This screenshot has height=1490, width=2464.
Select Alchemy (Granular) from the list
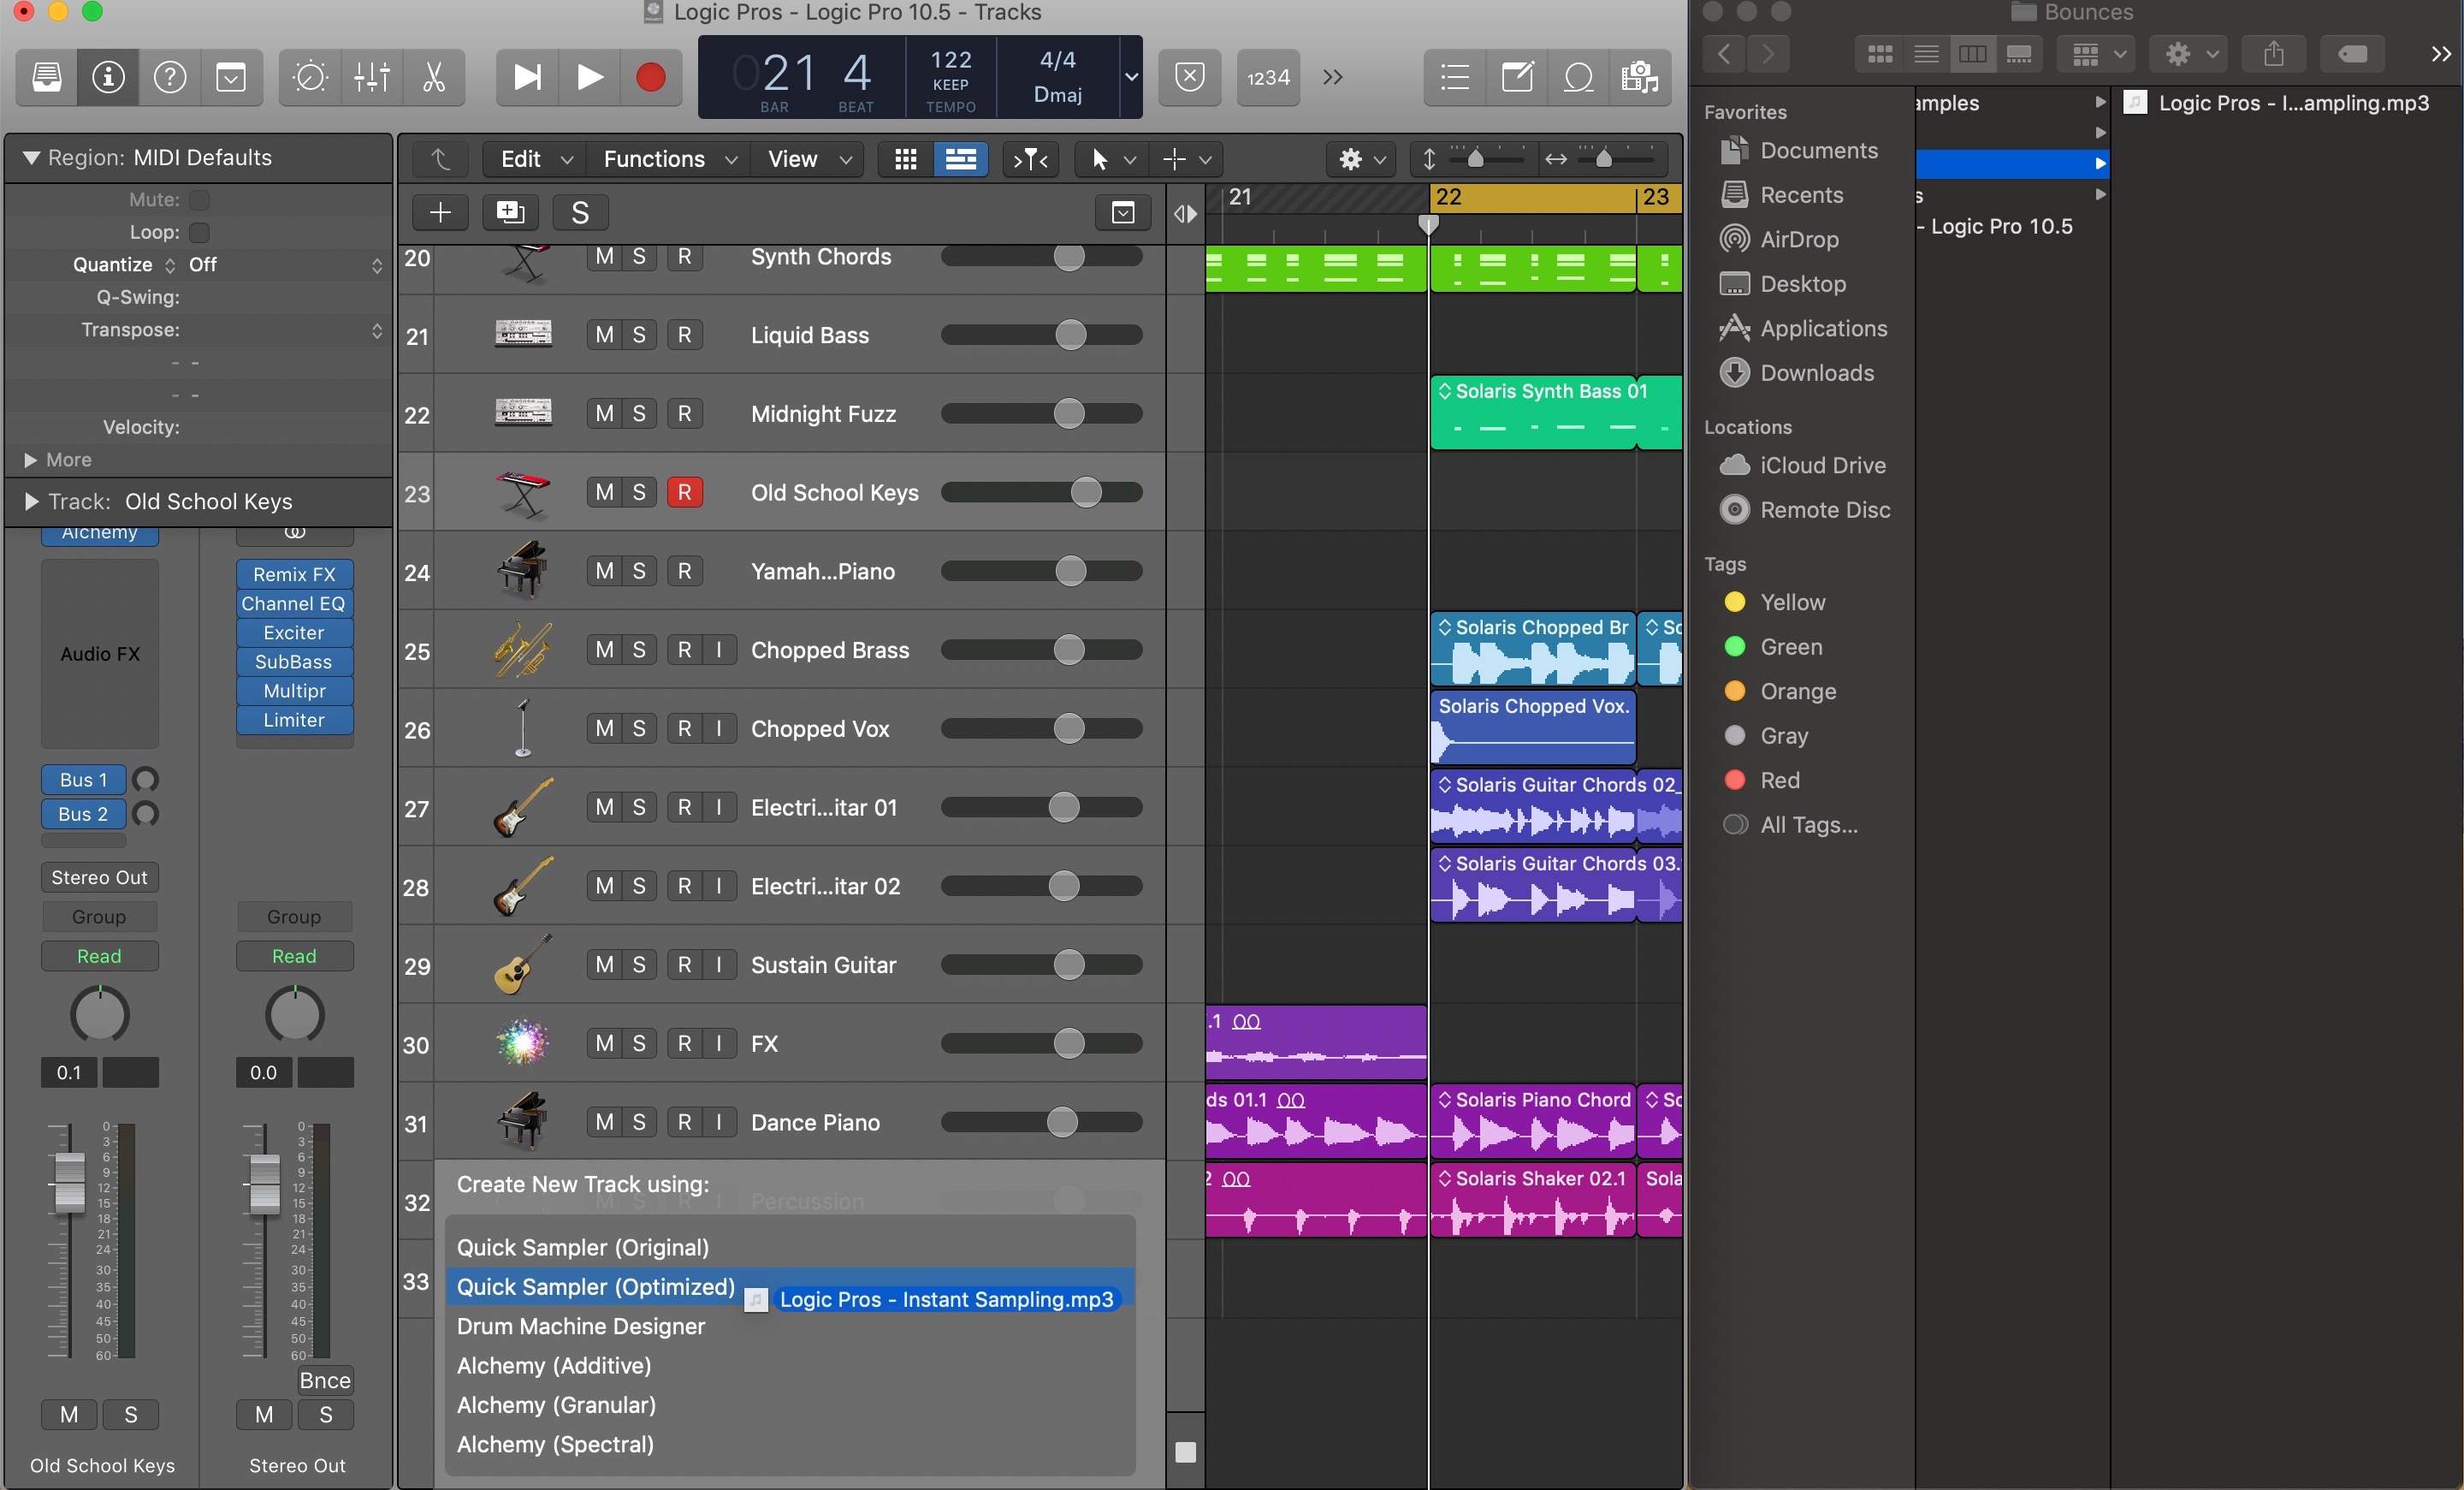556,1405
